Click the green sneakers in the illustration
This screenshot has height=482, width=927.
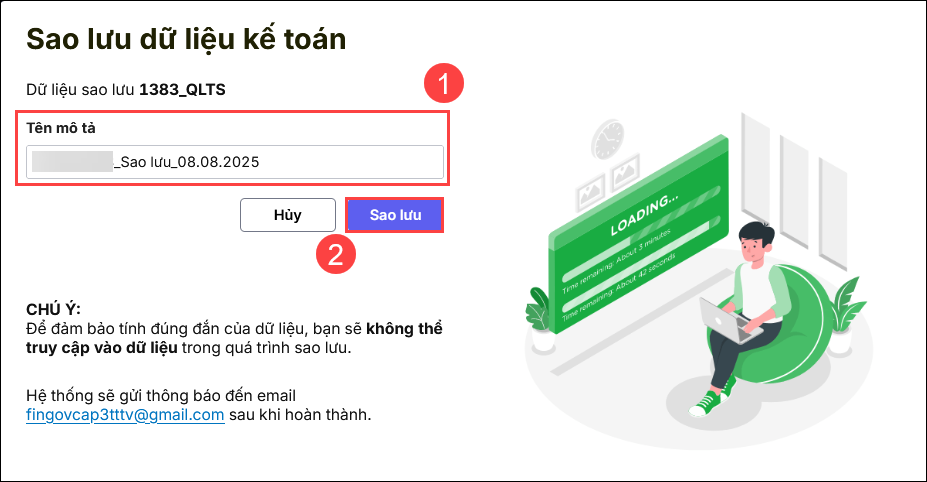(708, 401)
